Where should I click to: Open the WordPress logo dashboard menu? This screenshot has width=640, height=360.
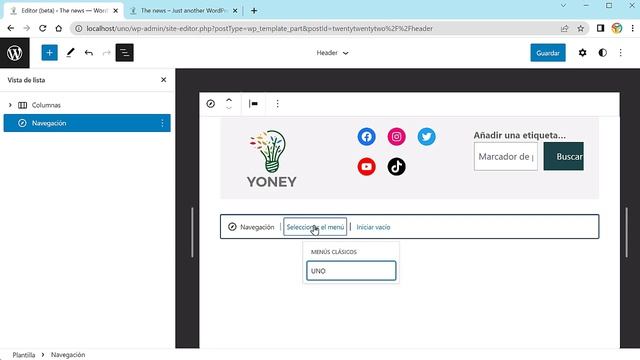[15, 53]
